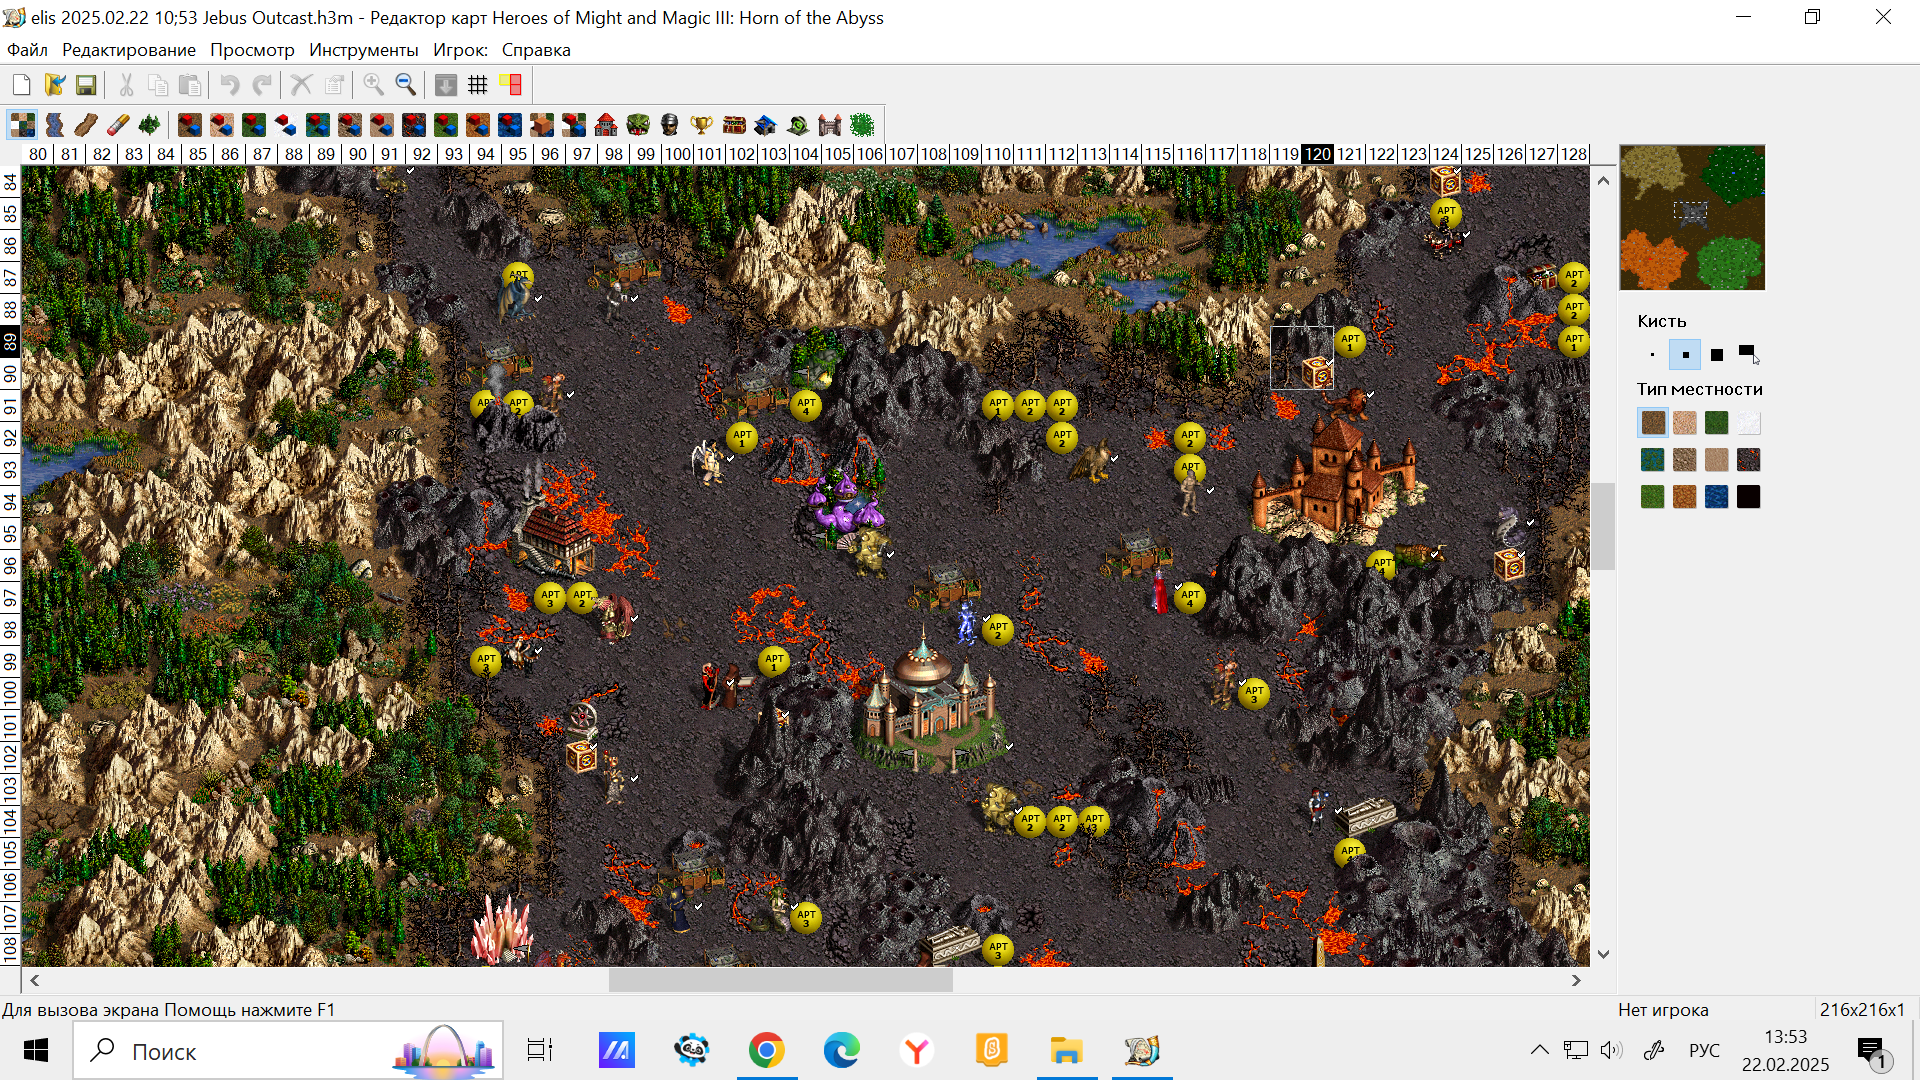Screen dimensions: 1920x1080
Task: Open the towns object palette
Action: pos(606,125)
